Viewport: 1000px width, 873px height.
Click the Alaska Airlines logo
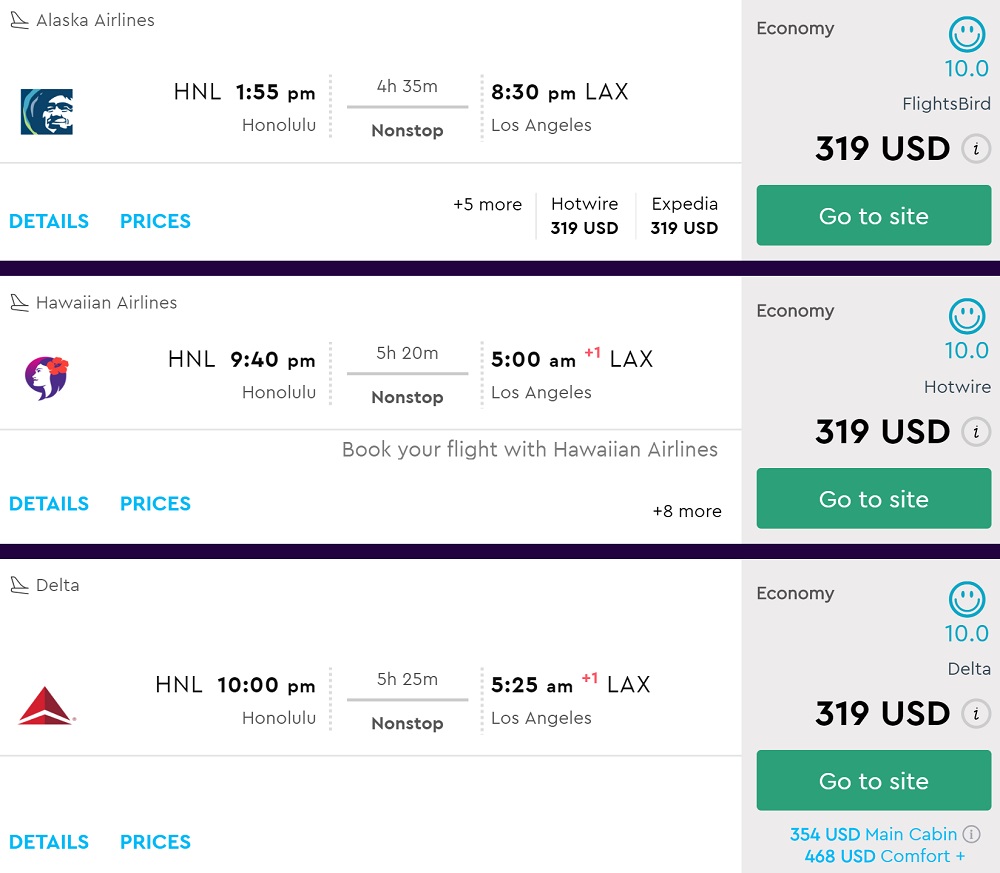click(x=47, y=111)
